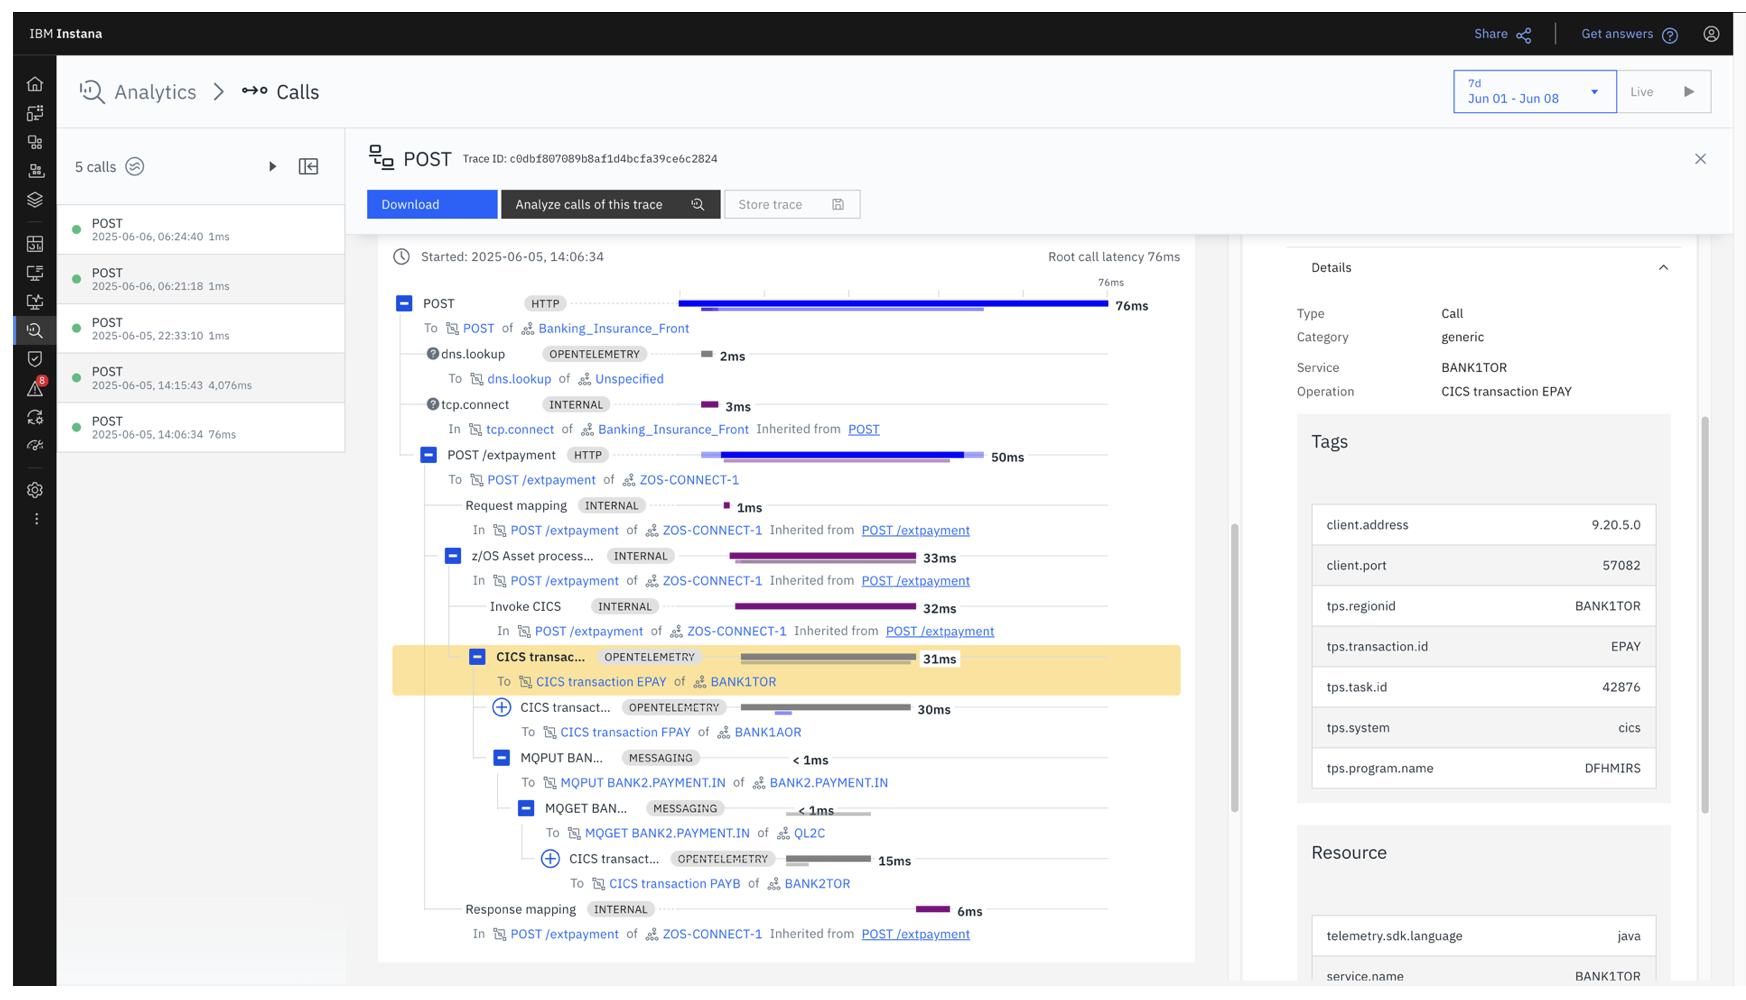Open the QL2C service link
The height and width of the screenshot is (1000, 1746).
tap(809, 833)
